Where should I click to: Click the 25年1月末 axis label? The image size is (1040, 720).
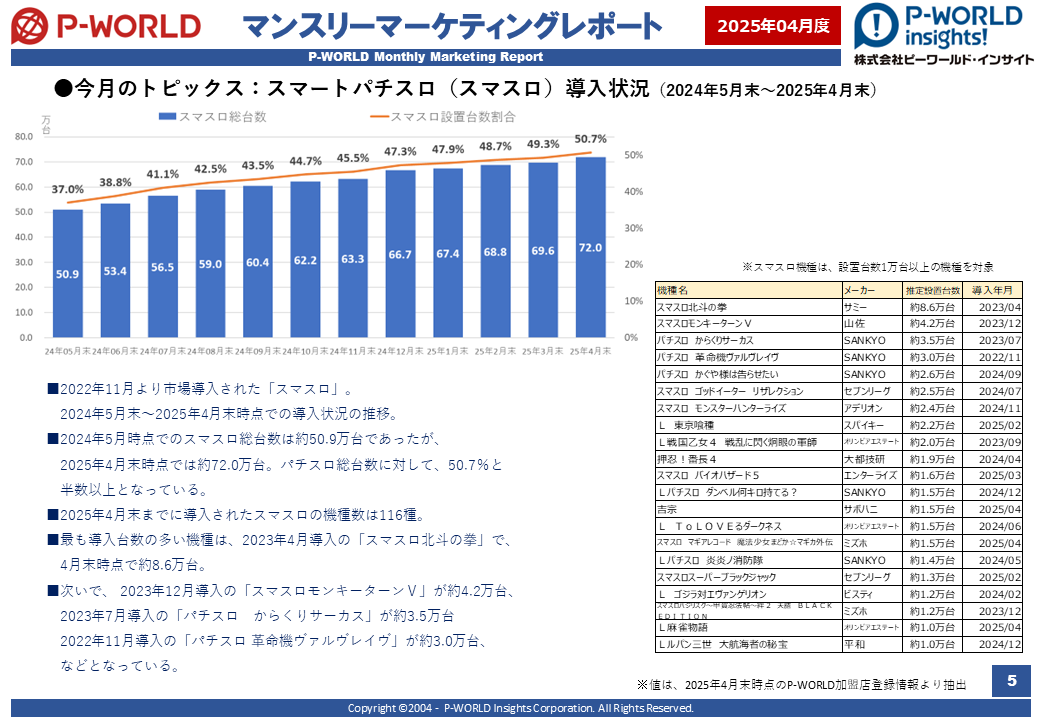(448, 351)
